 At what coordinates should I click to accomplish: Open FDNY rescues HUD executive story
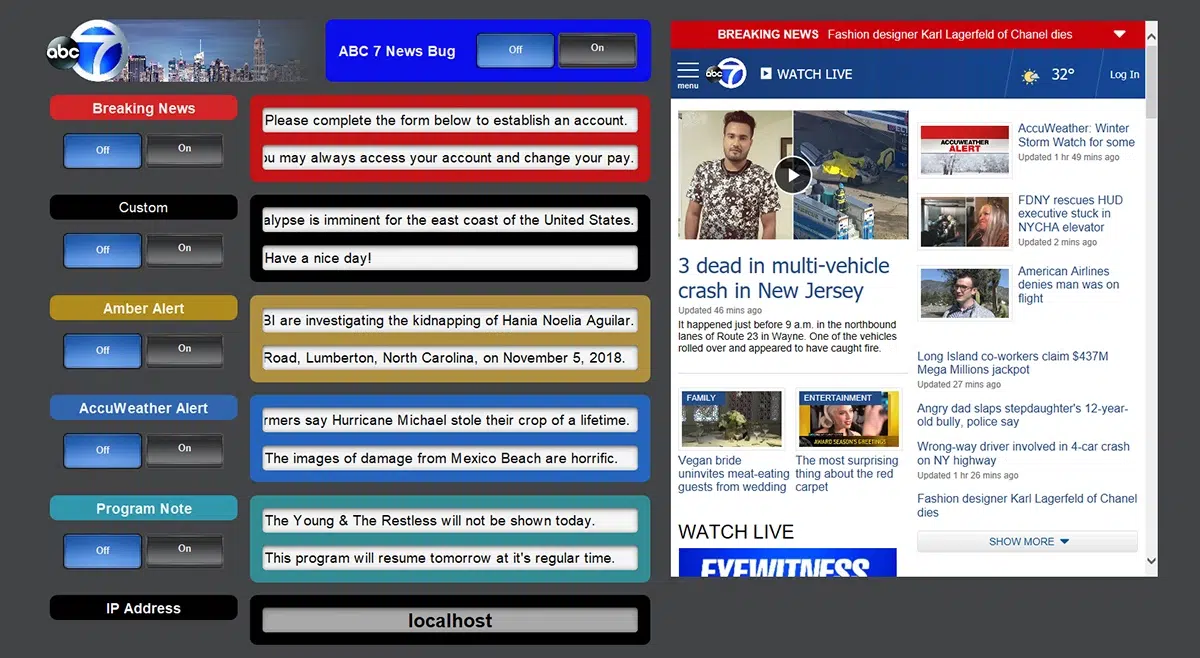click(x=1070, y=213)
